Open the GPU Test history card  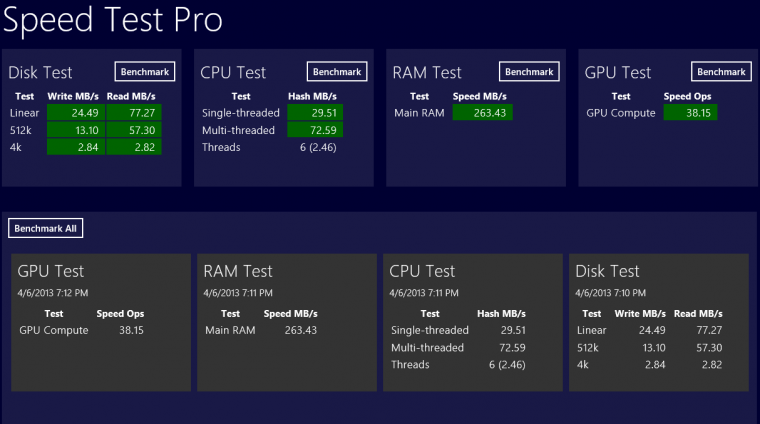coord(101,322)
